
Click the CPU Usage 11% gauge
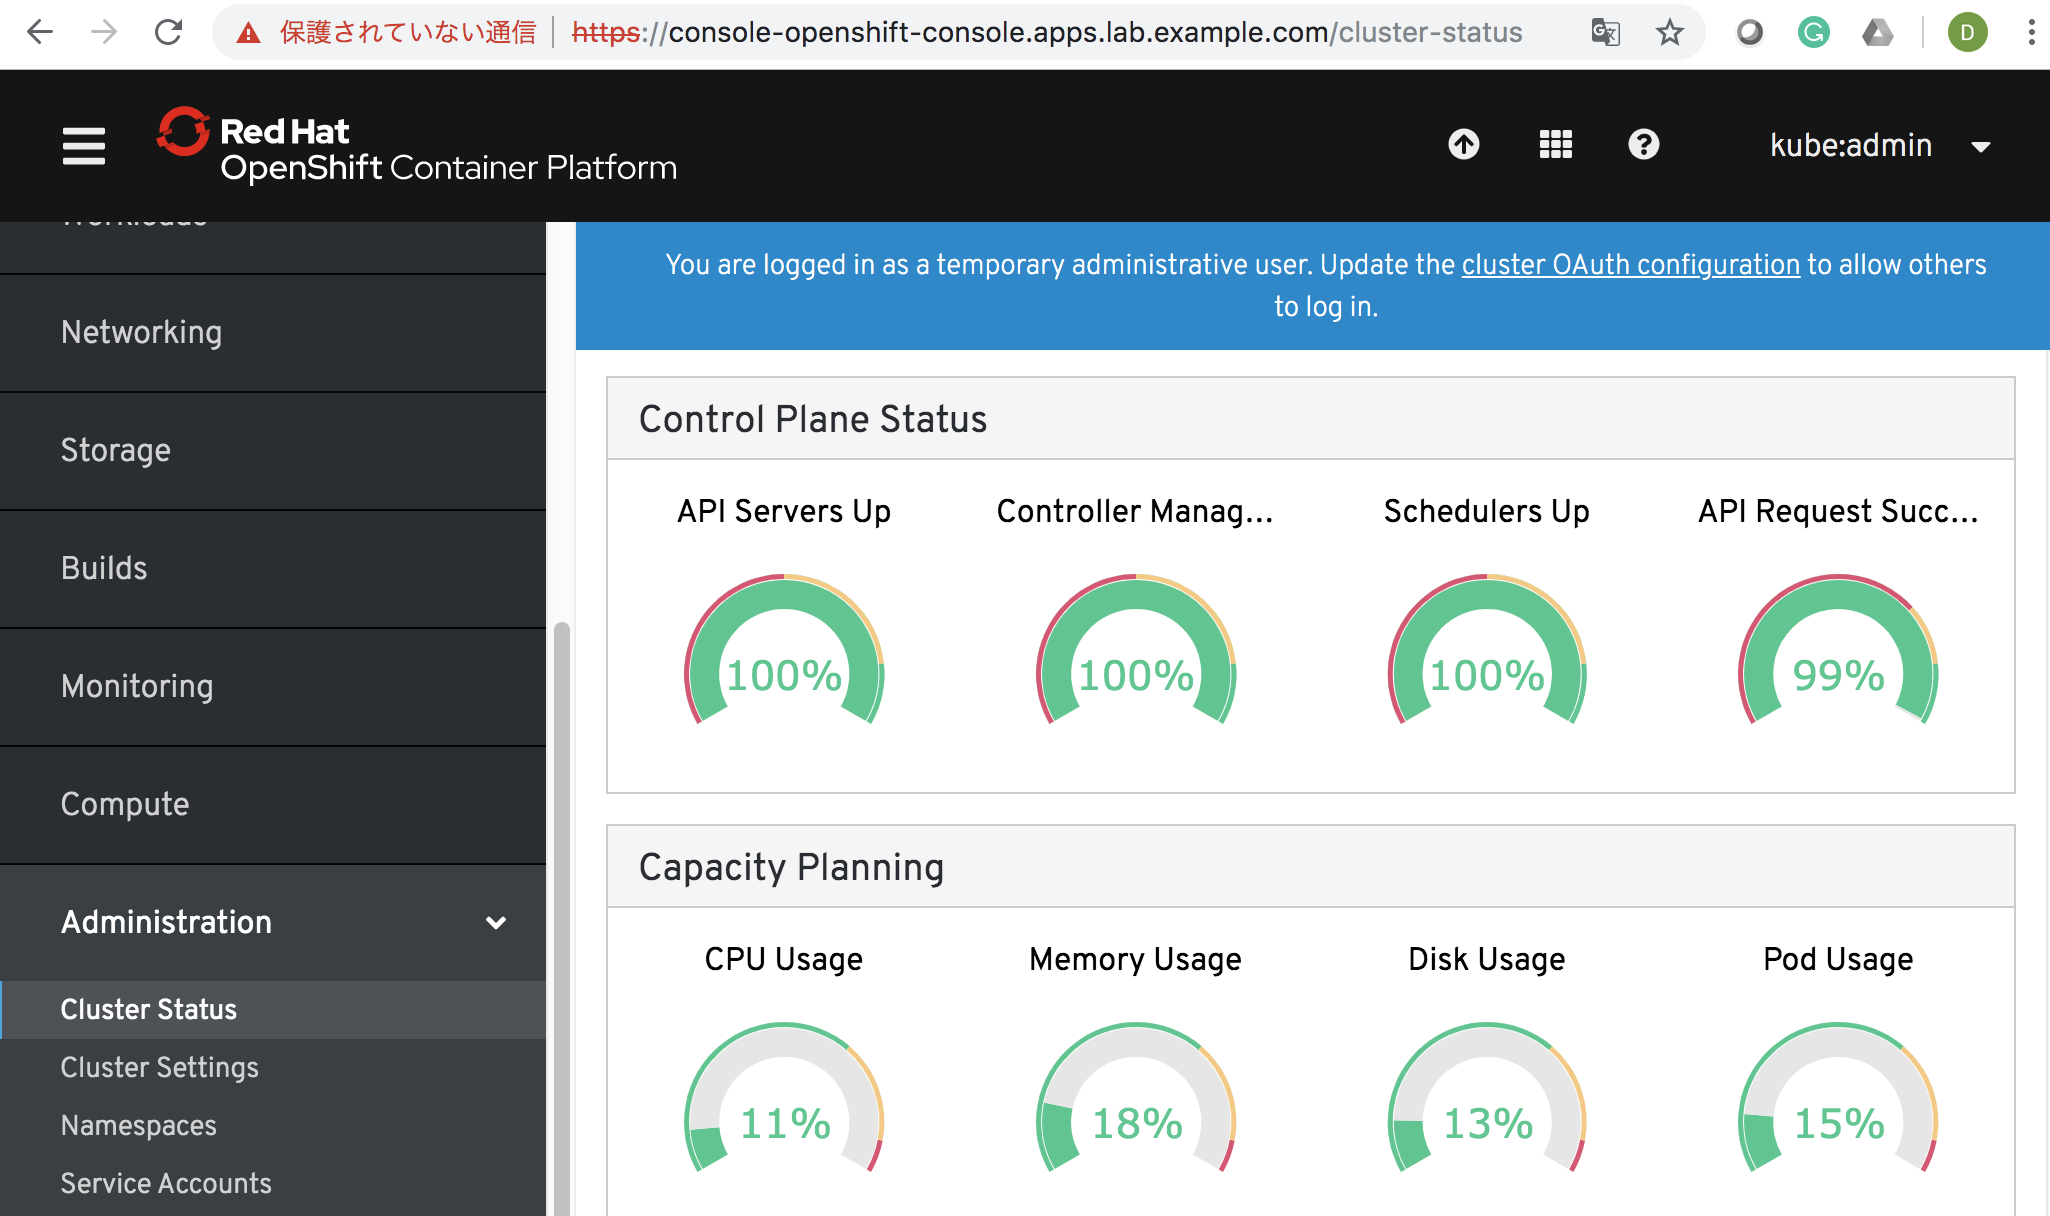(784, 1100)
